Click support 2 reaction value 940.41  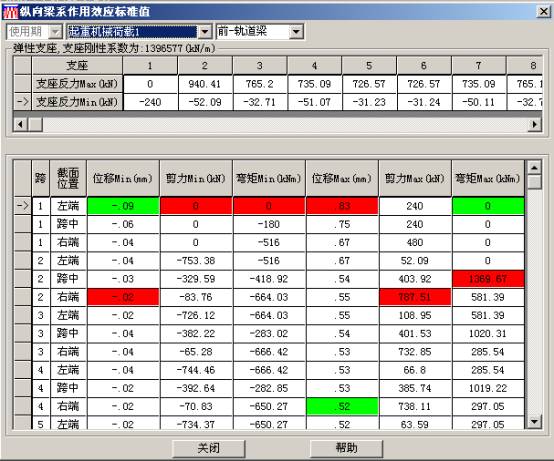[x=205, y=84]
